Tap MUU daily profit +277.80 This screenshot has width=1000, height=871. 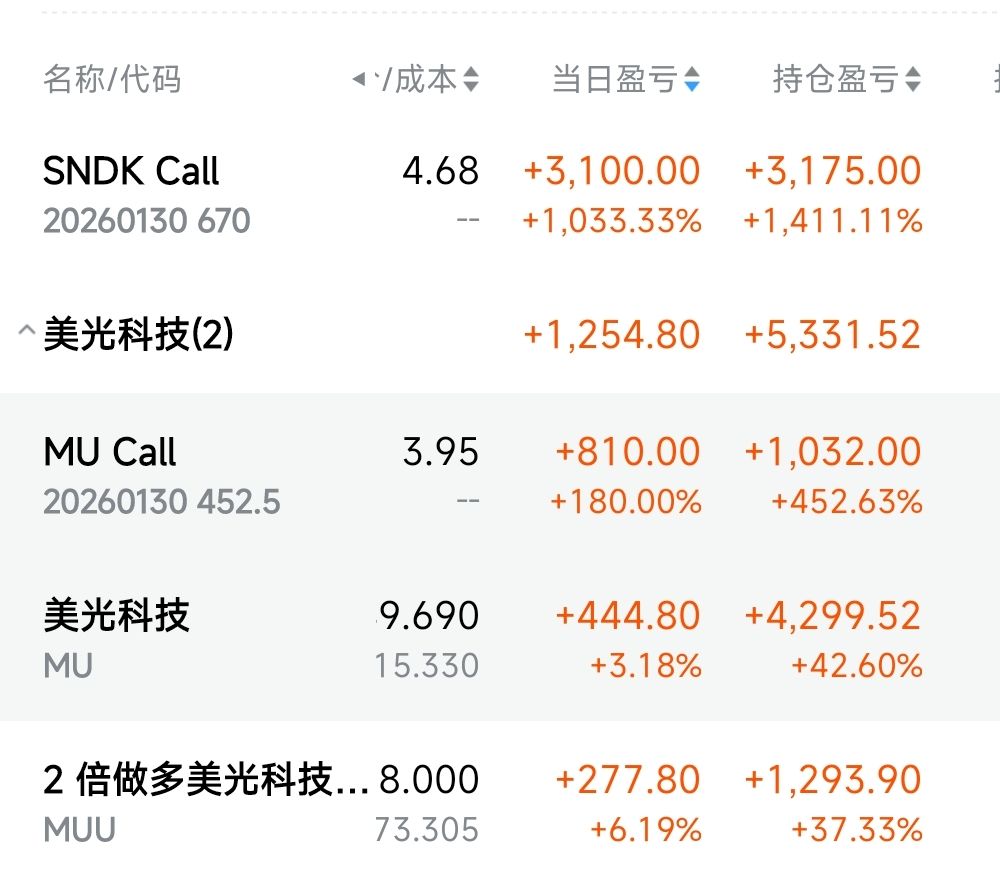pos(627,780)
